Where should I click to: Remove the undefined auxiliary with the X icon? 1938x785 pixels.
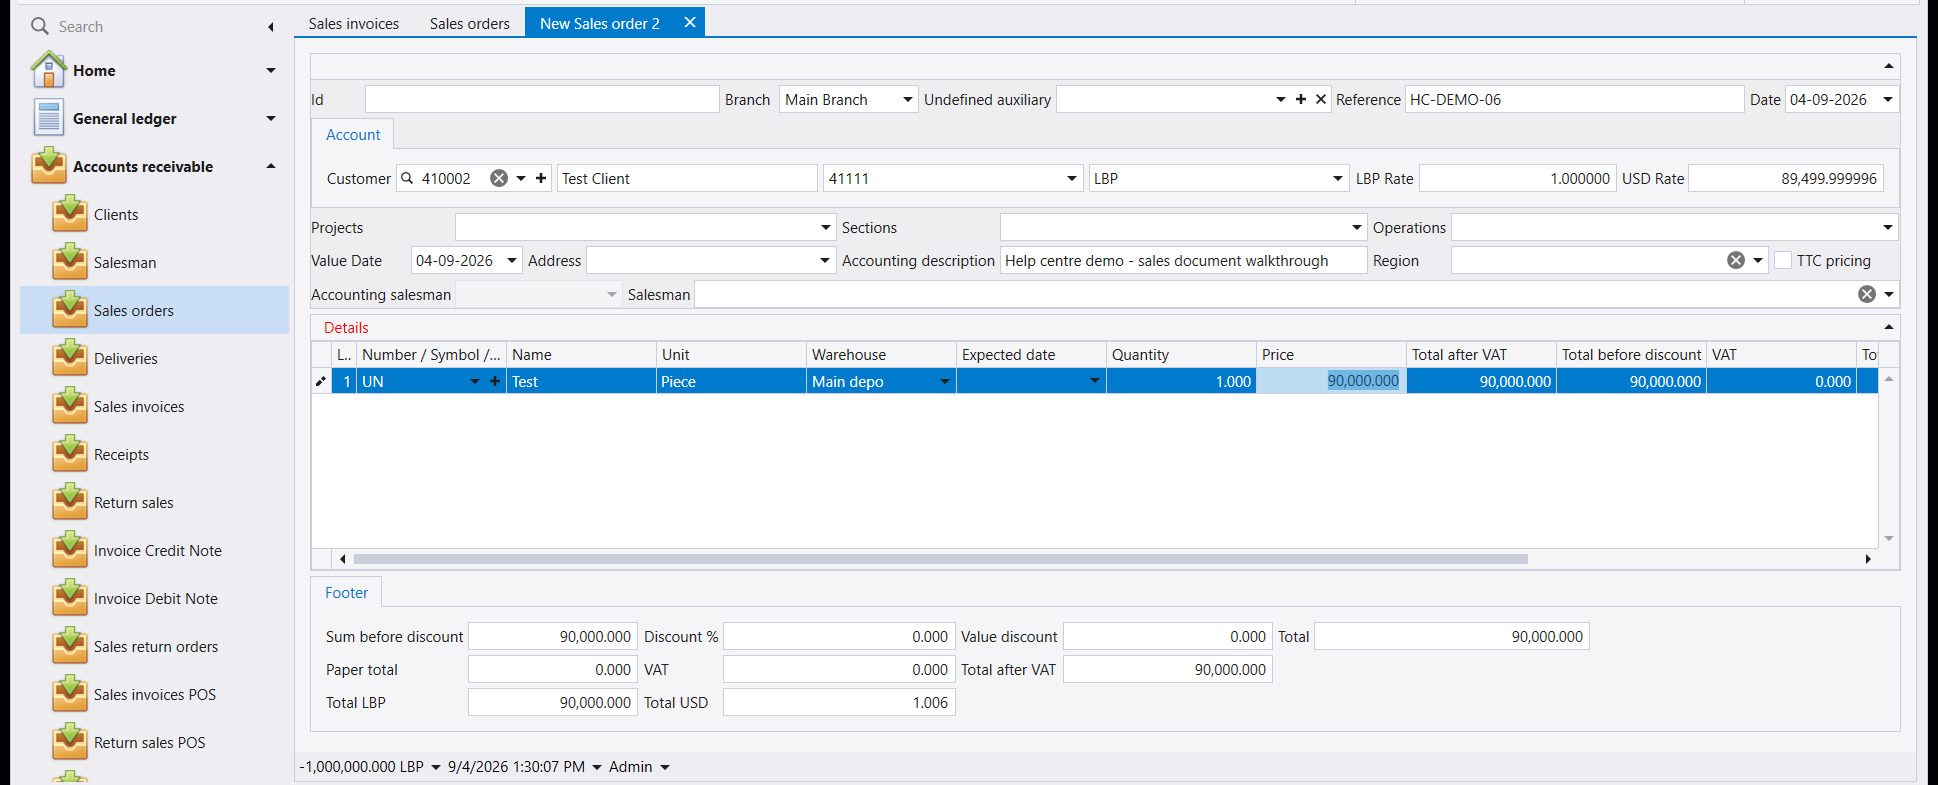tap(1321, 99)
